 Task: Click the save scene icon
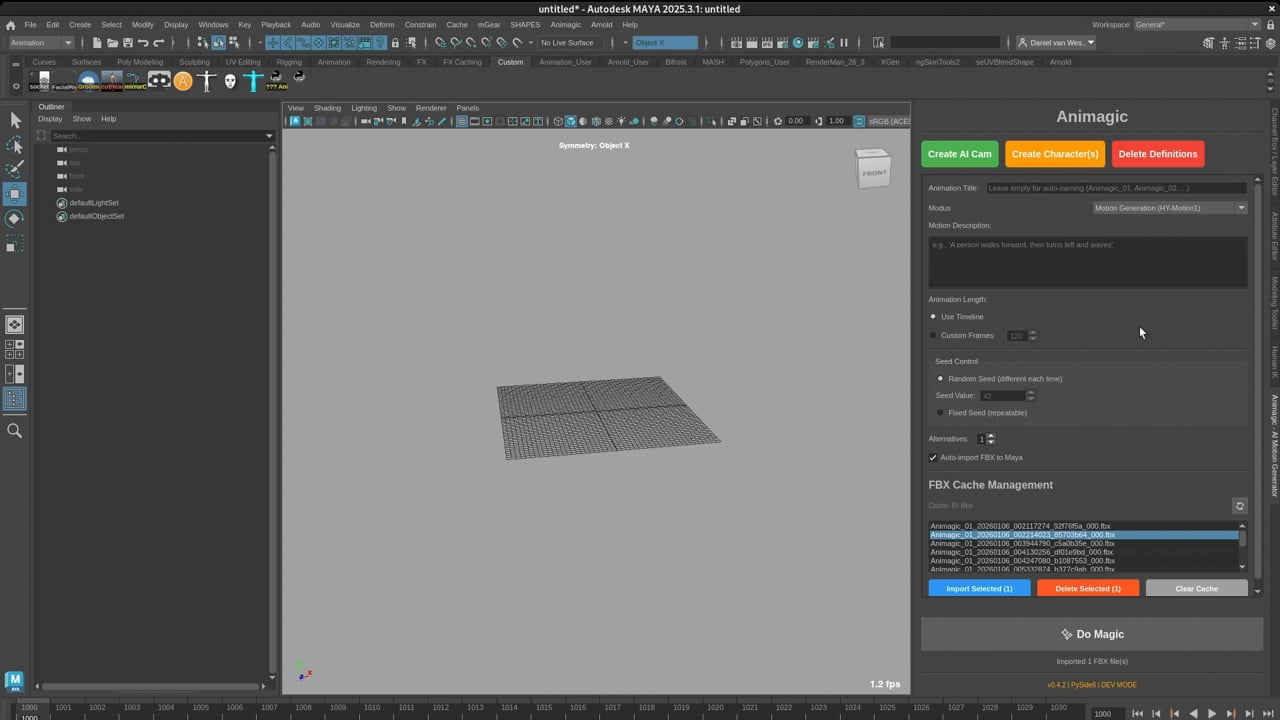tap(128, 43)
